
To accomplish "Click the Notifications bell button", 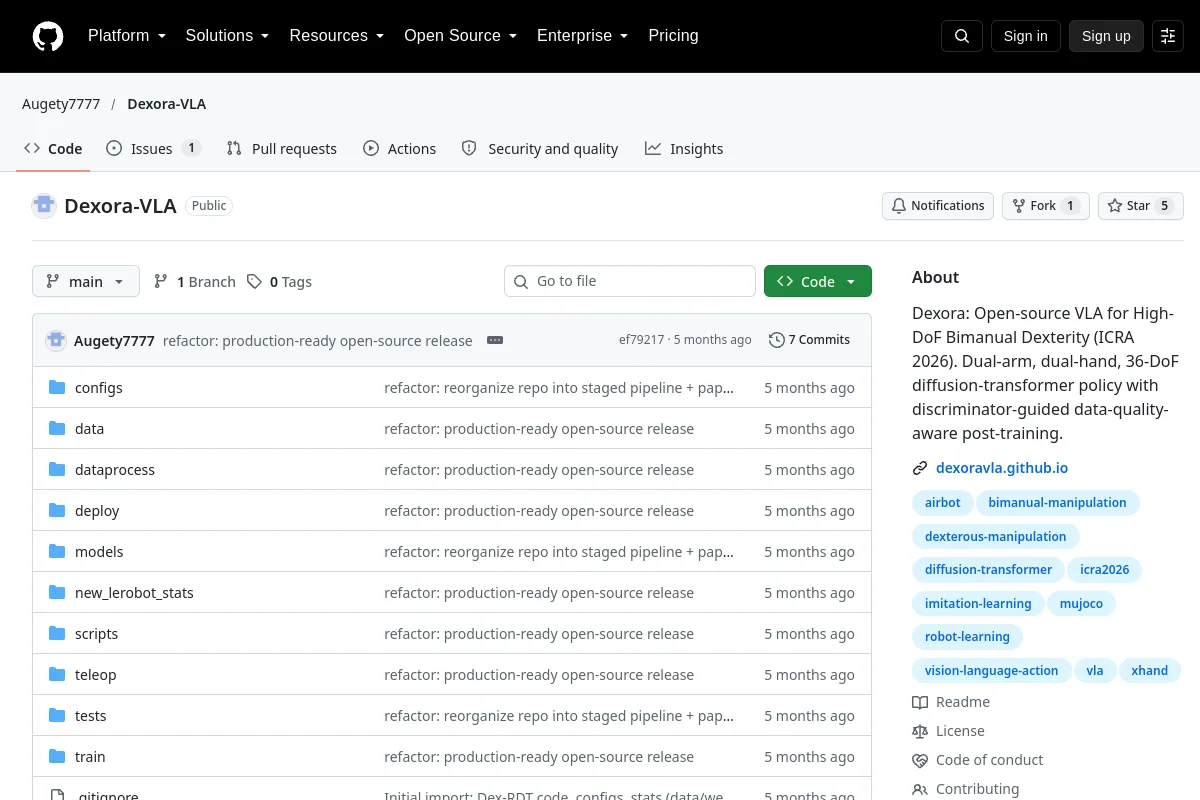I will [938, 206].
